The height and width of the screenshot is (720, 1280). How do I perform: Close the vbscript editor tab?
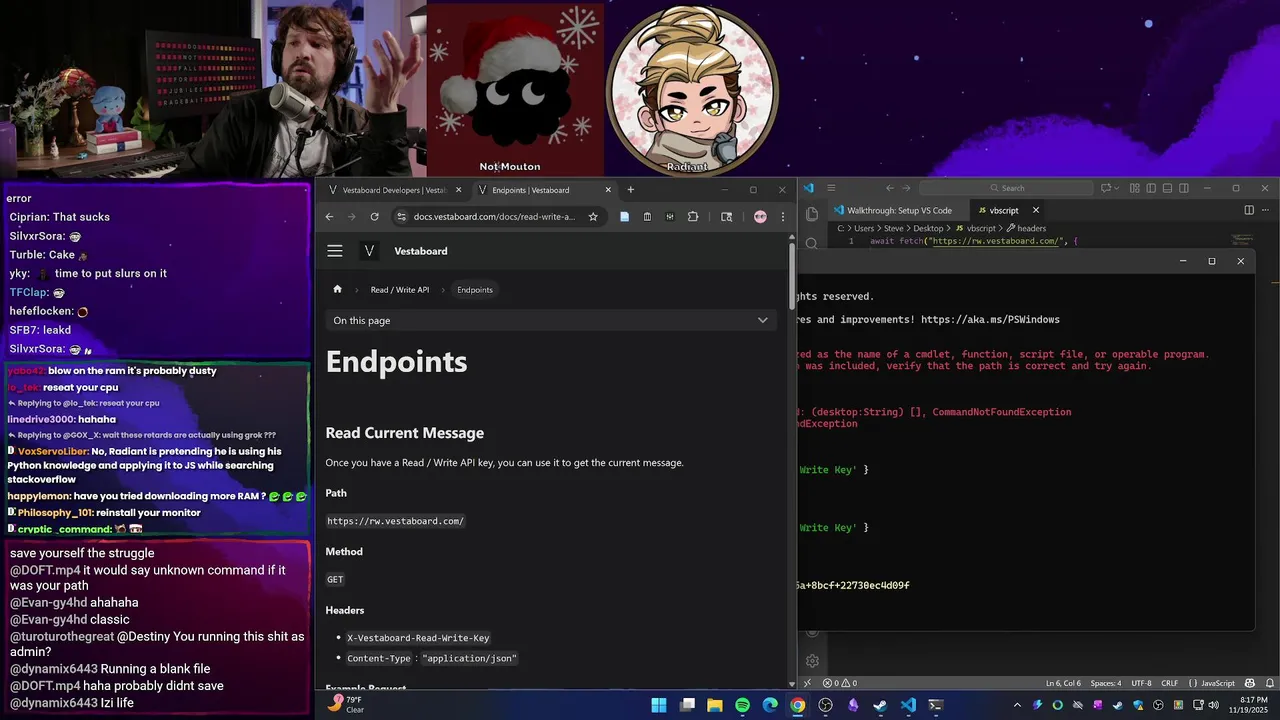[1036, 210]
